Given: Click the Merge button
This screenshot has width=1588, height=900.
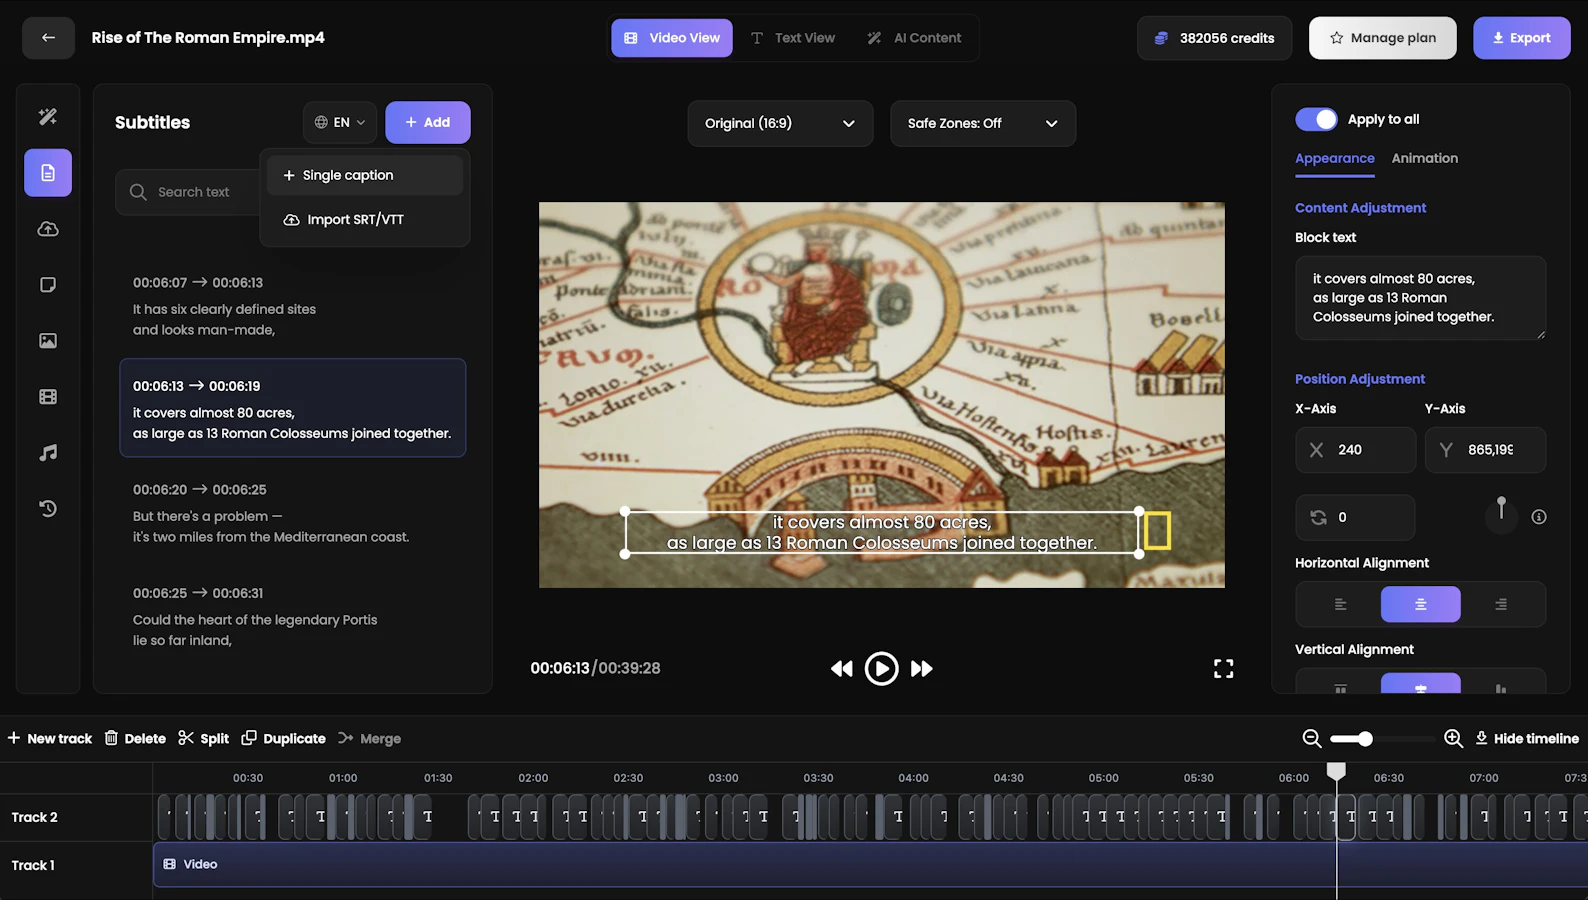Looking at the screenshot, I should (370, 738).
